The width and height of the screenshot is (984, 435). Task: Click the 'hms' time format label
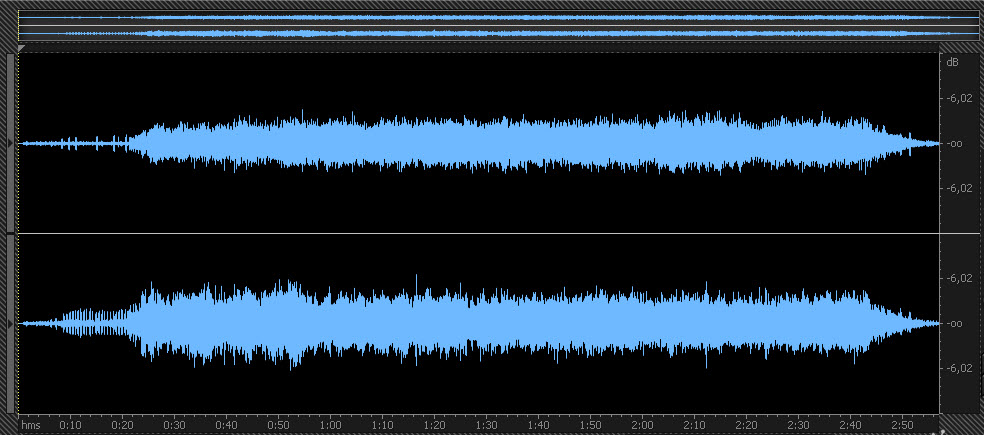(x=31, y=425)
